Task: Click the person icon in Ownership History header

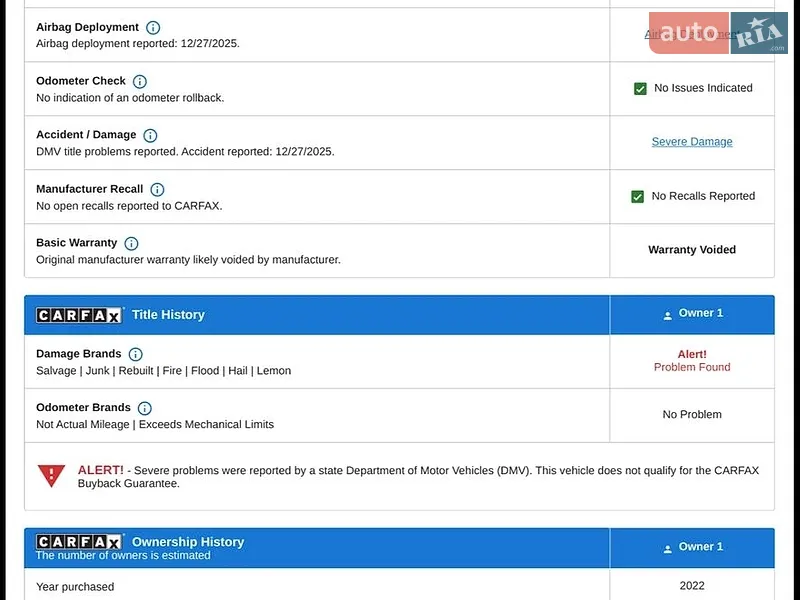Action: pos(667,549)
